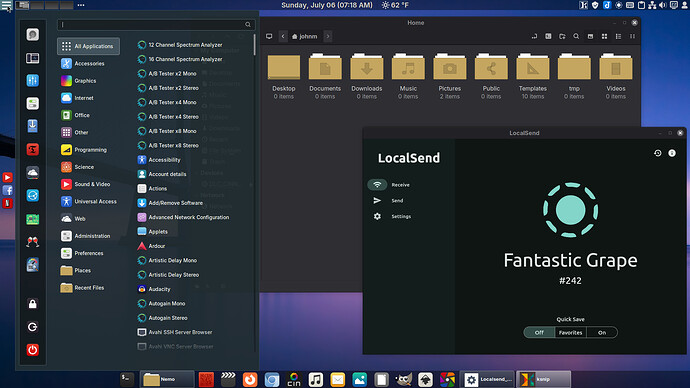Viewport: 690px width, 388px height.
Task: Open the music note app in panel
Action: pyautogui.click(x=316, y=380)
